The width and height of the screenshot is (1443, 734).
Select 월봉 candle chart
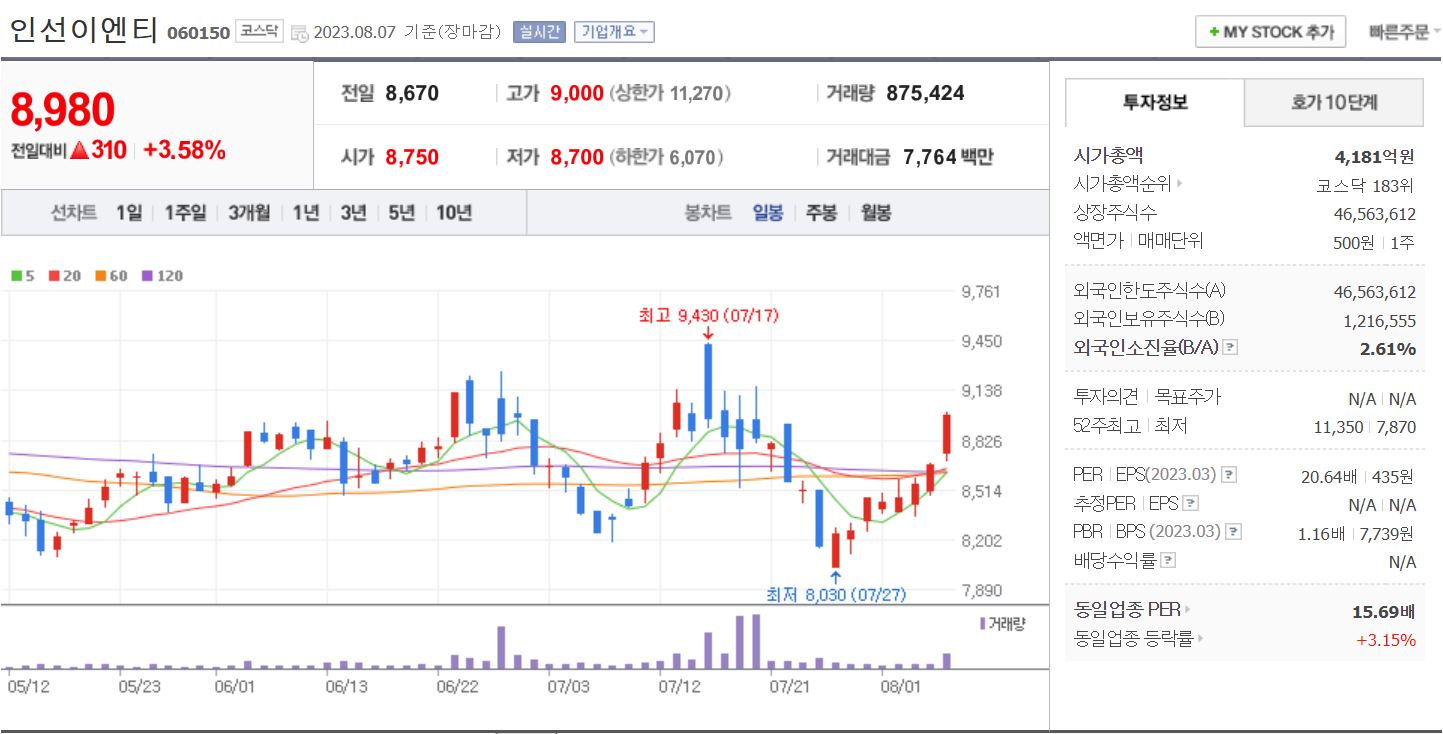click(x=876, y=212)
